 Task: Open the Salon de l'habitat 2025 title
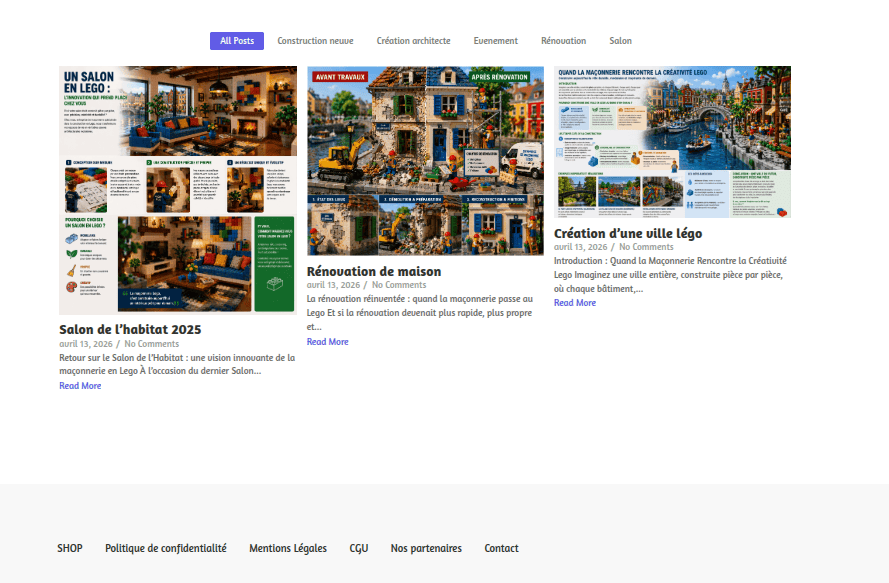coord(130,329)
